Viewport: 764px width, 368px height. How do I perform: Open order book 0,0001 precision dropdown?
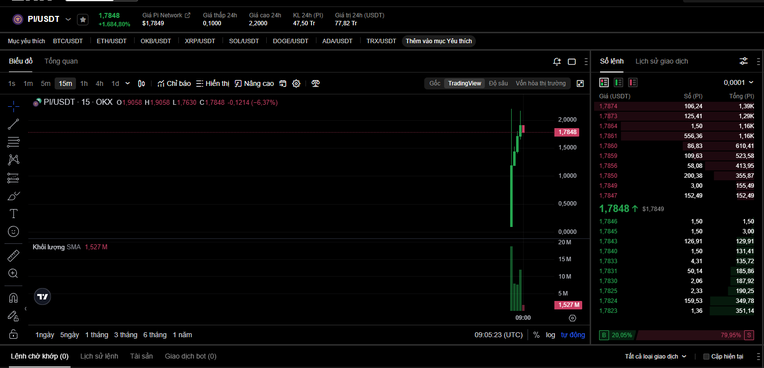738,82
